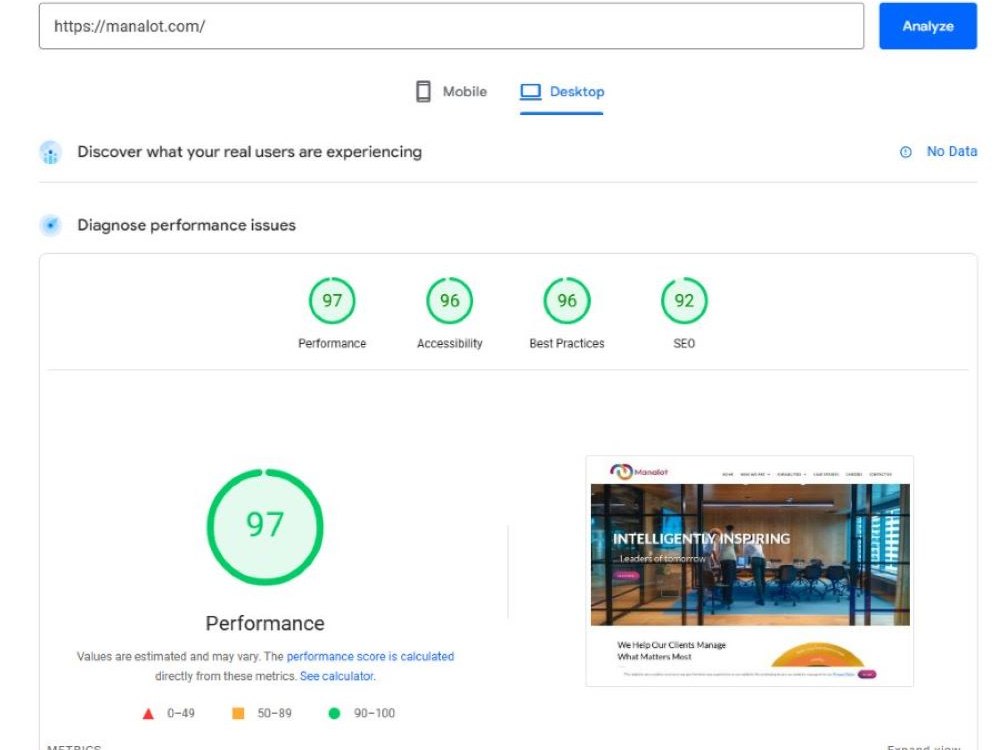This screenshot has height=750, width=1000.
Task: Click the SEO label
Action: (684, 343)
